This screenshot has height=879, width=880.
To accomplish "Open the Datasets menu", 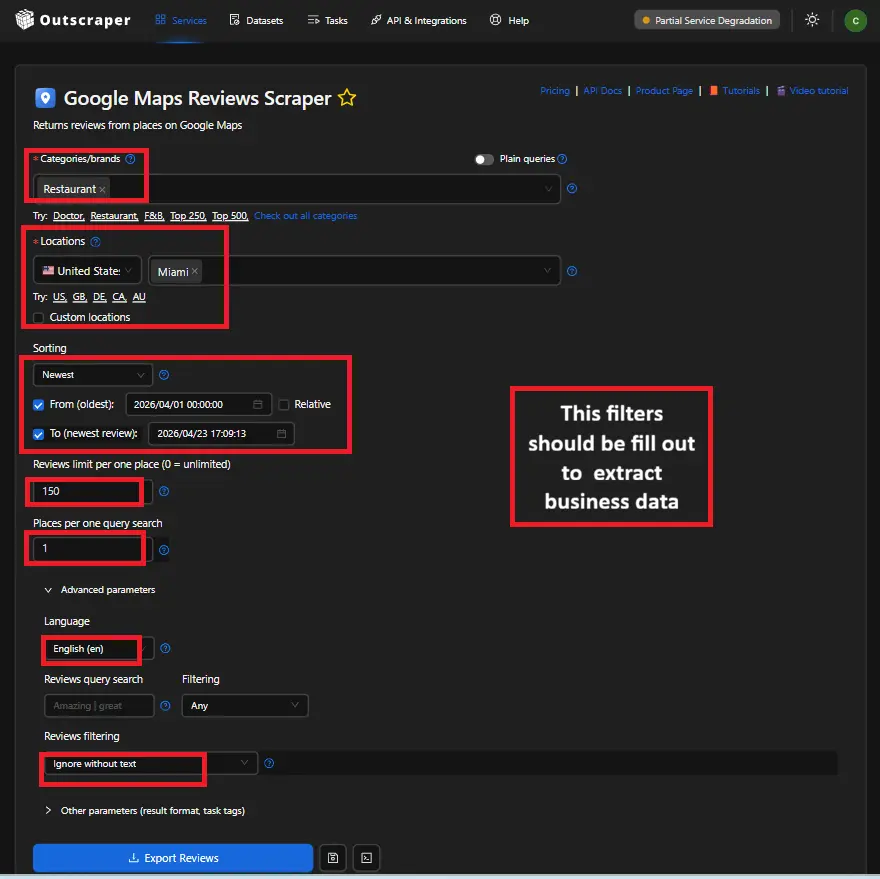I will pyautogui.click(x=256, y=20).
